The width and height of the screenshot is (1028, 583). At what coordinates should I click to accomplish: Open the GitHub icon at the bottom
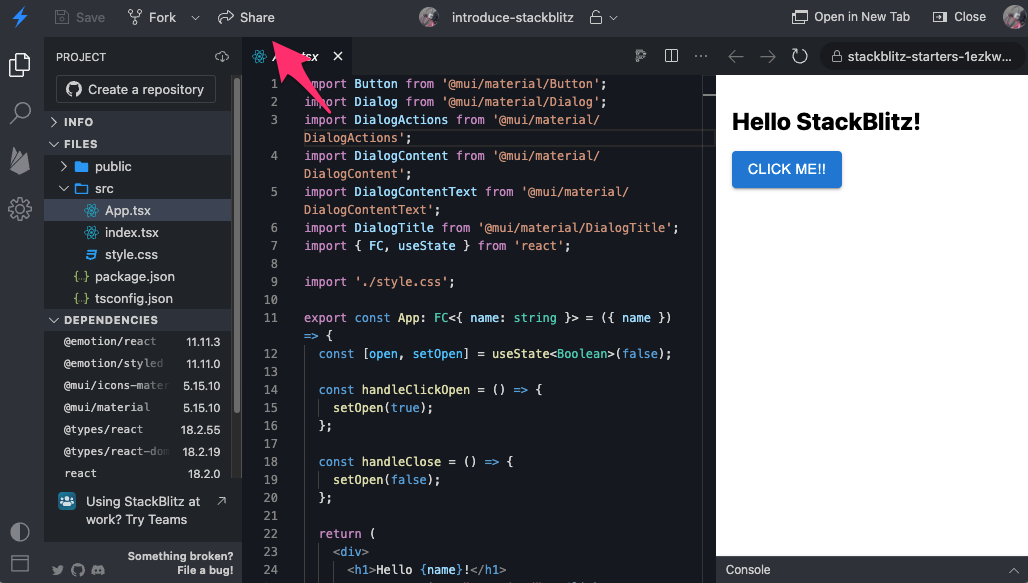click(x=79, y=570)
